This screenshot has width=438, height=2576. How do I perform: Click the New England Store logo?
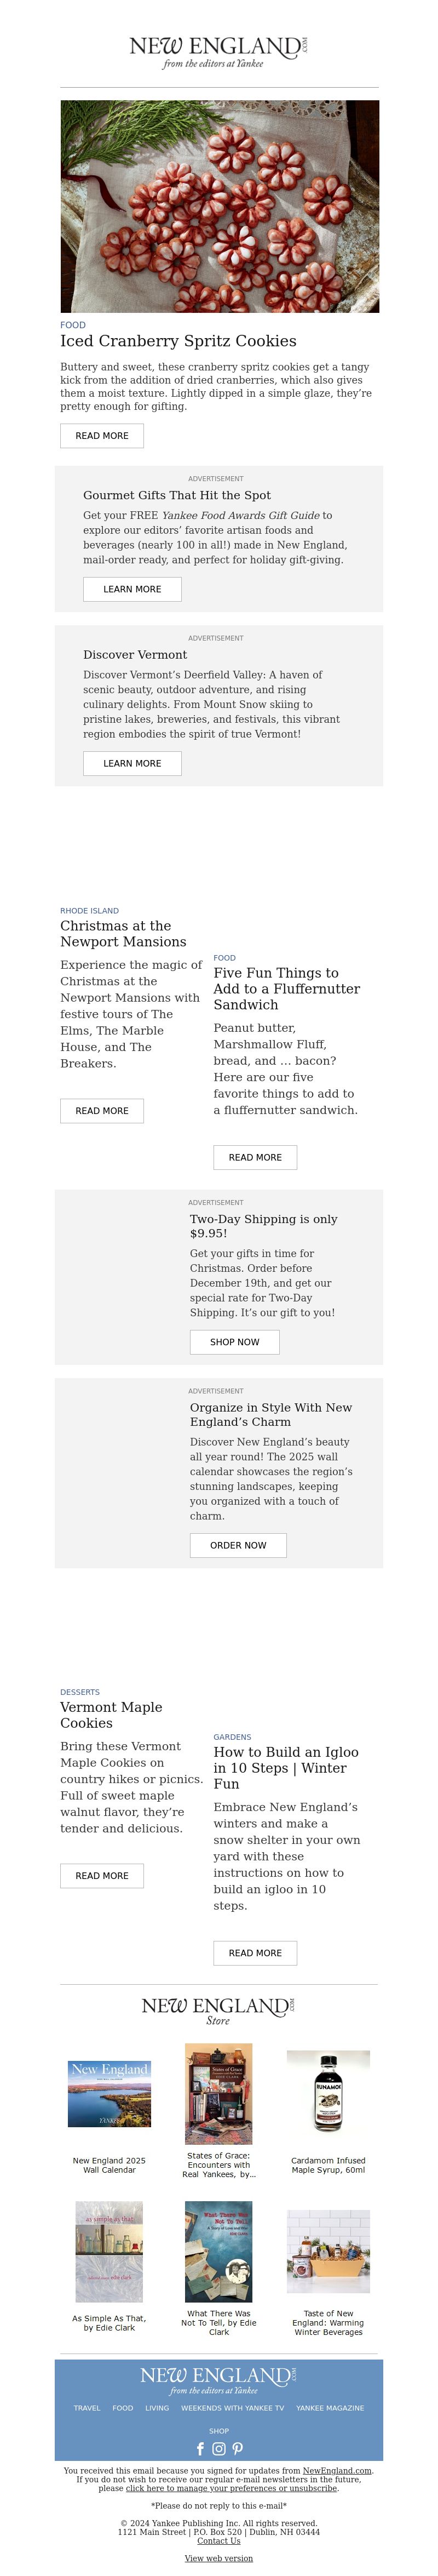(x=219, y=2012)
